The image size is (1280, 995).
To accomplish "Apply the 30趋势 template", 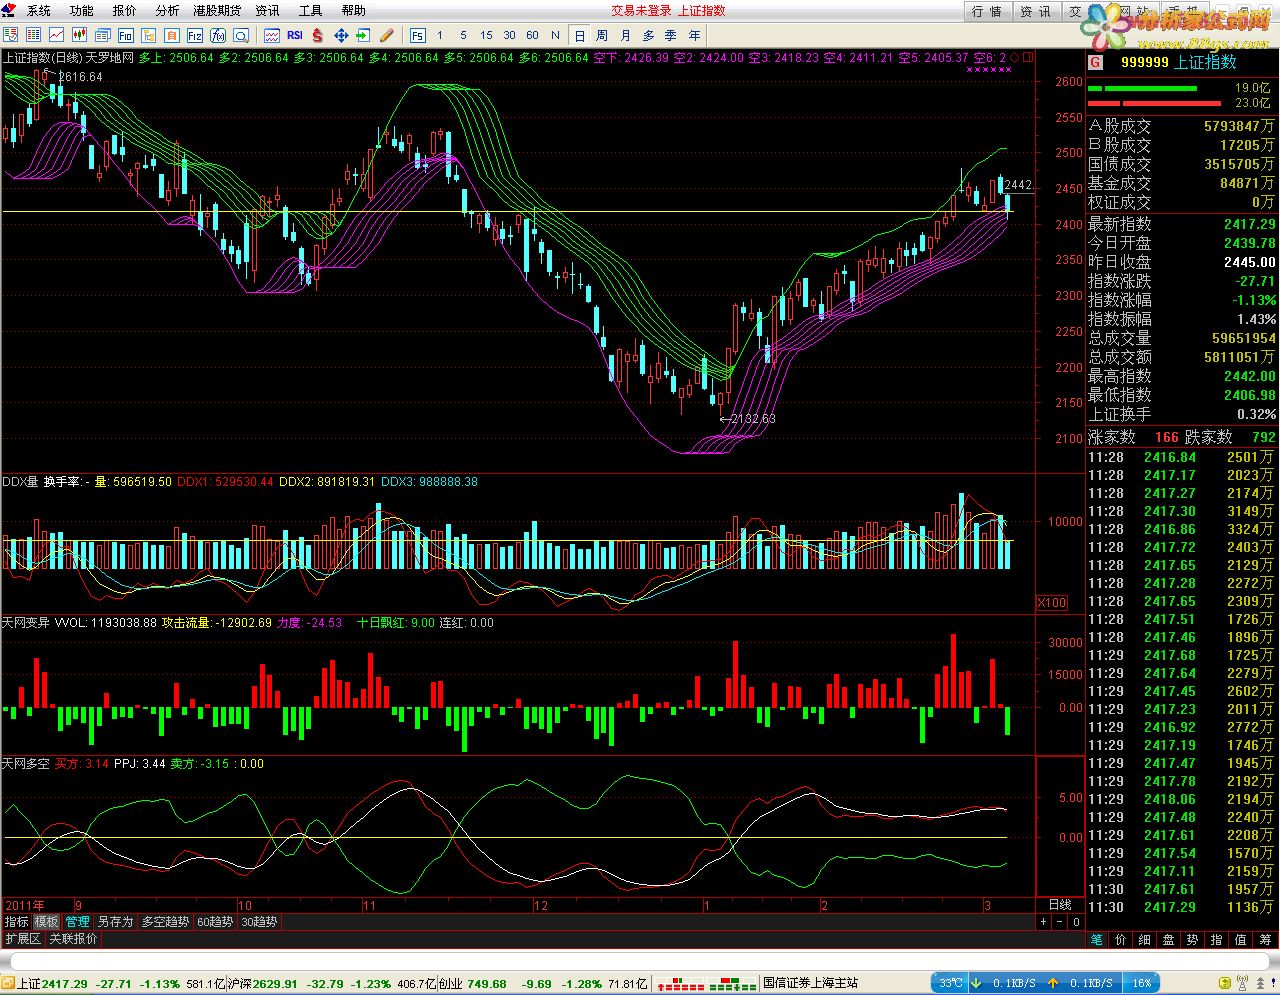I will tap(259, 922).
